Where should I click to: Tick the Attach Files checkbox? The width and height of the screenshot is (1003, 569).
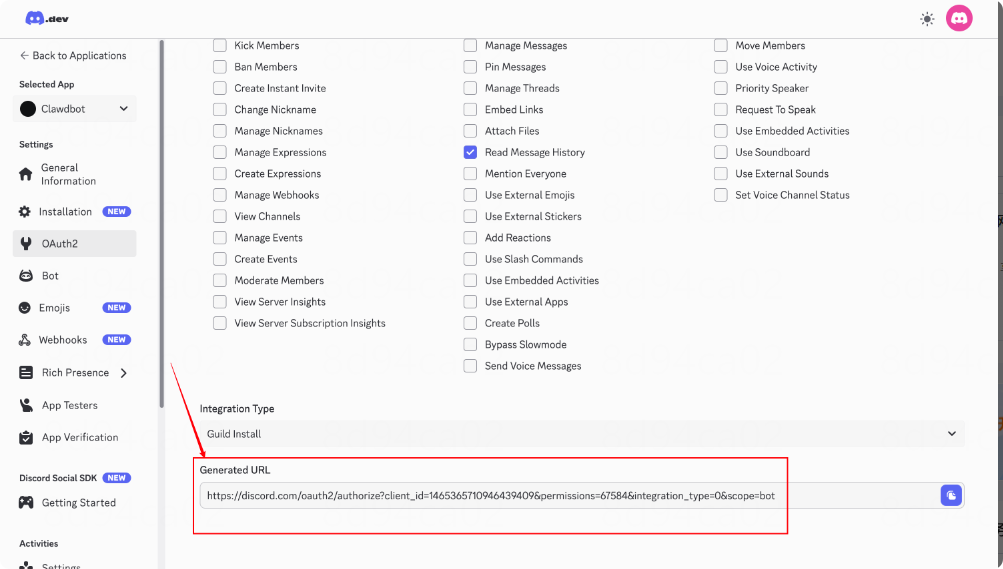coord(470,130)
